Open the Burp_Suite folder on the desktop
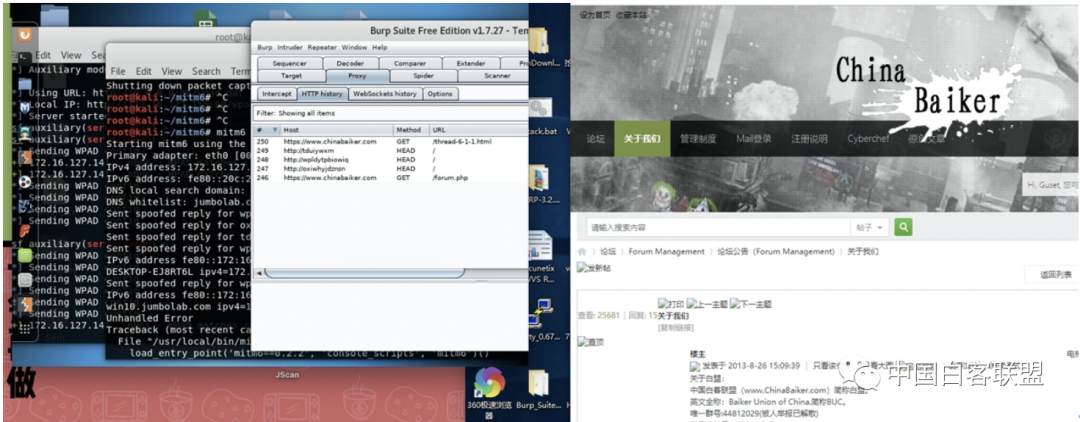1080x422 pixels. tap(538, 390)
